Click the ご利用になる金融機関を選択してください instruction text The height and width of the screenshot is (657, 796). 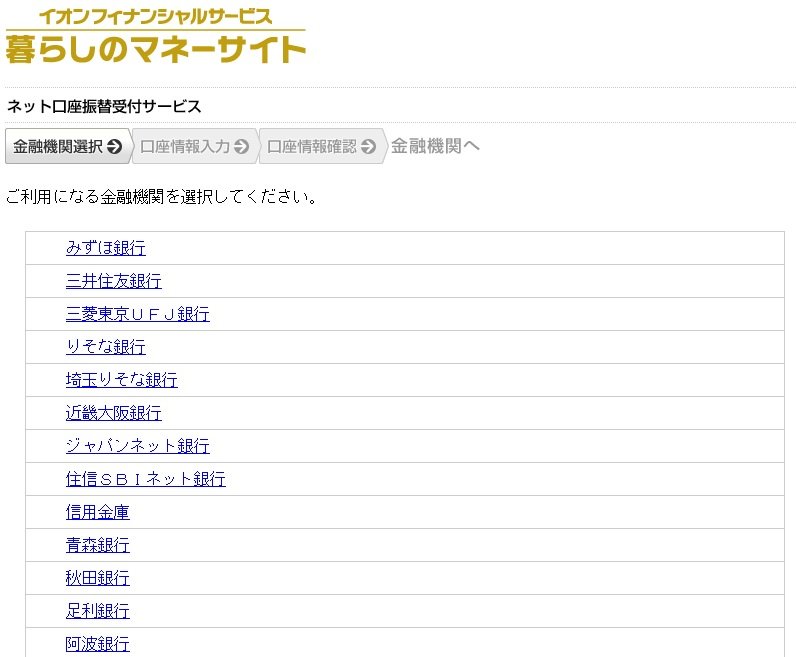[161, 196]
